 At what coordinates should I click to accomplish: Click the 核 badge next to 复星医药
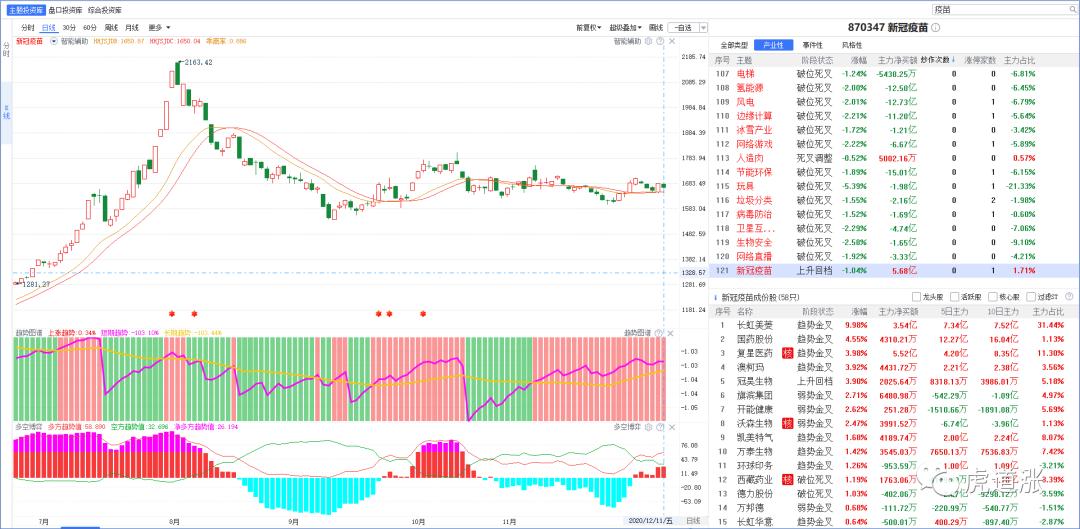(787, 353)
